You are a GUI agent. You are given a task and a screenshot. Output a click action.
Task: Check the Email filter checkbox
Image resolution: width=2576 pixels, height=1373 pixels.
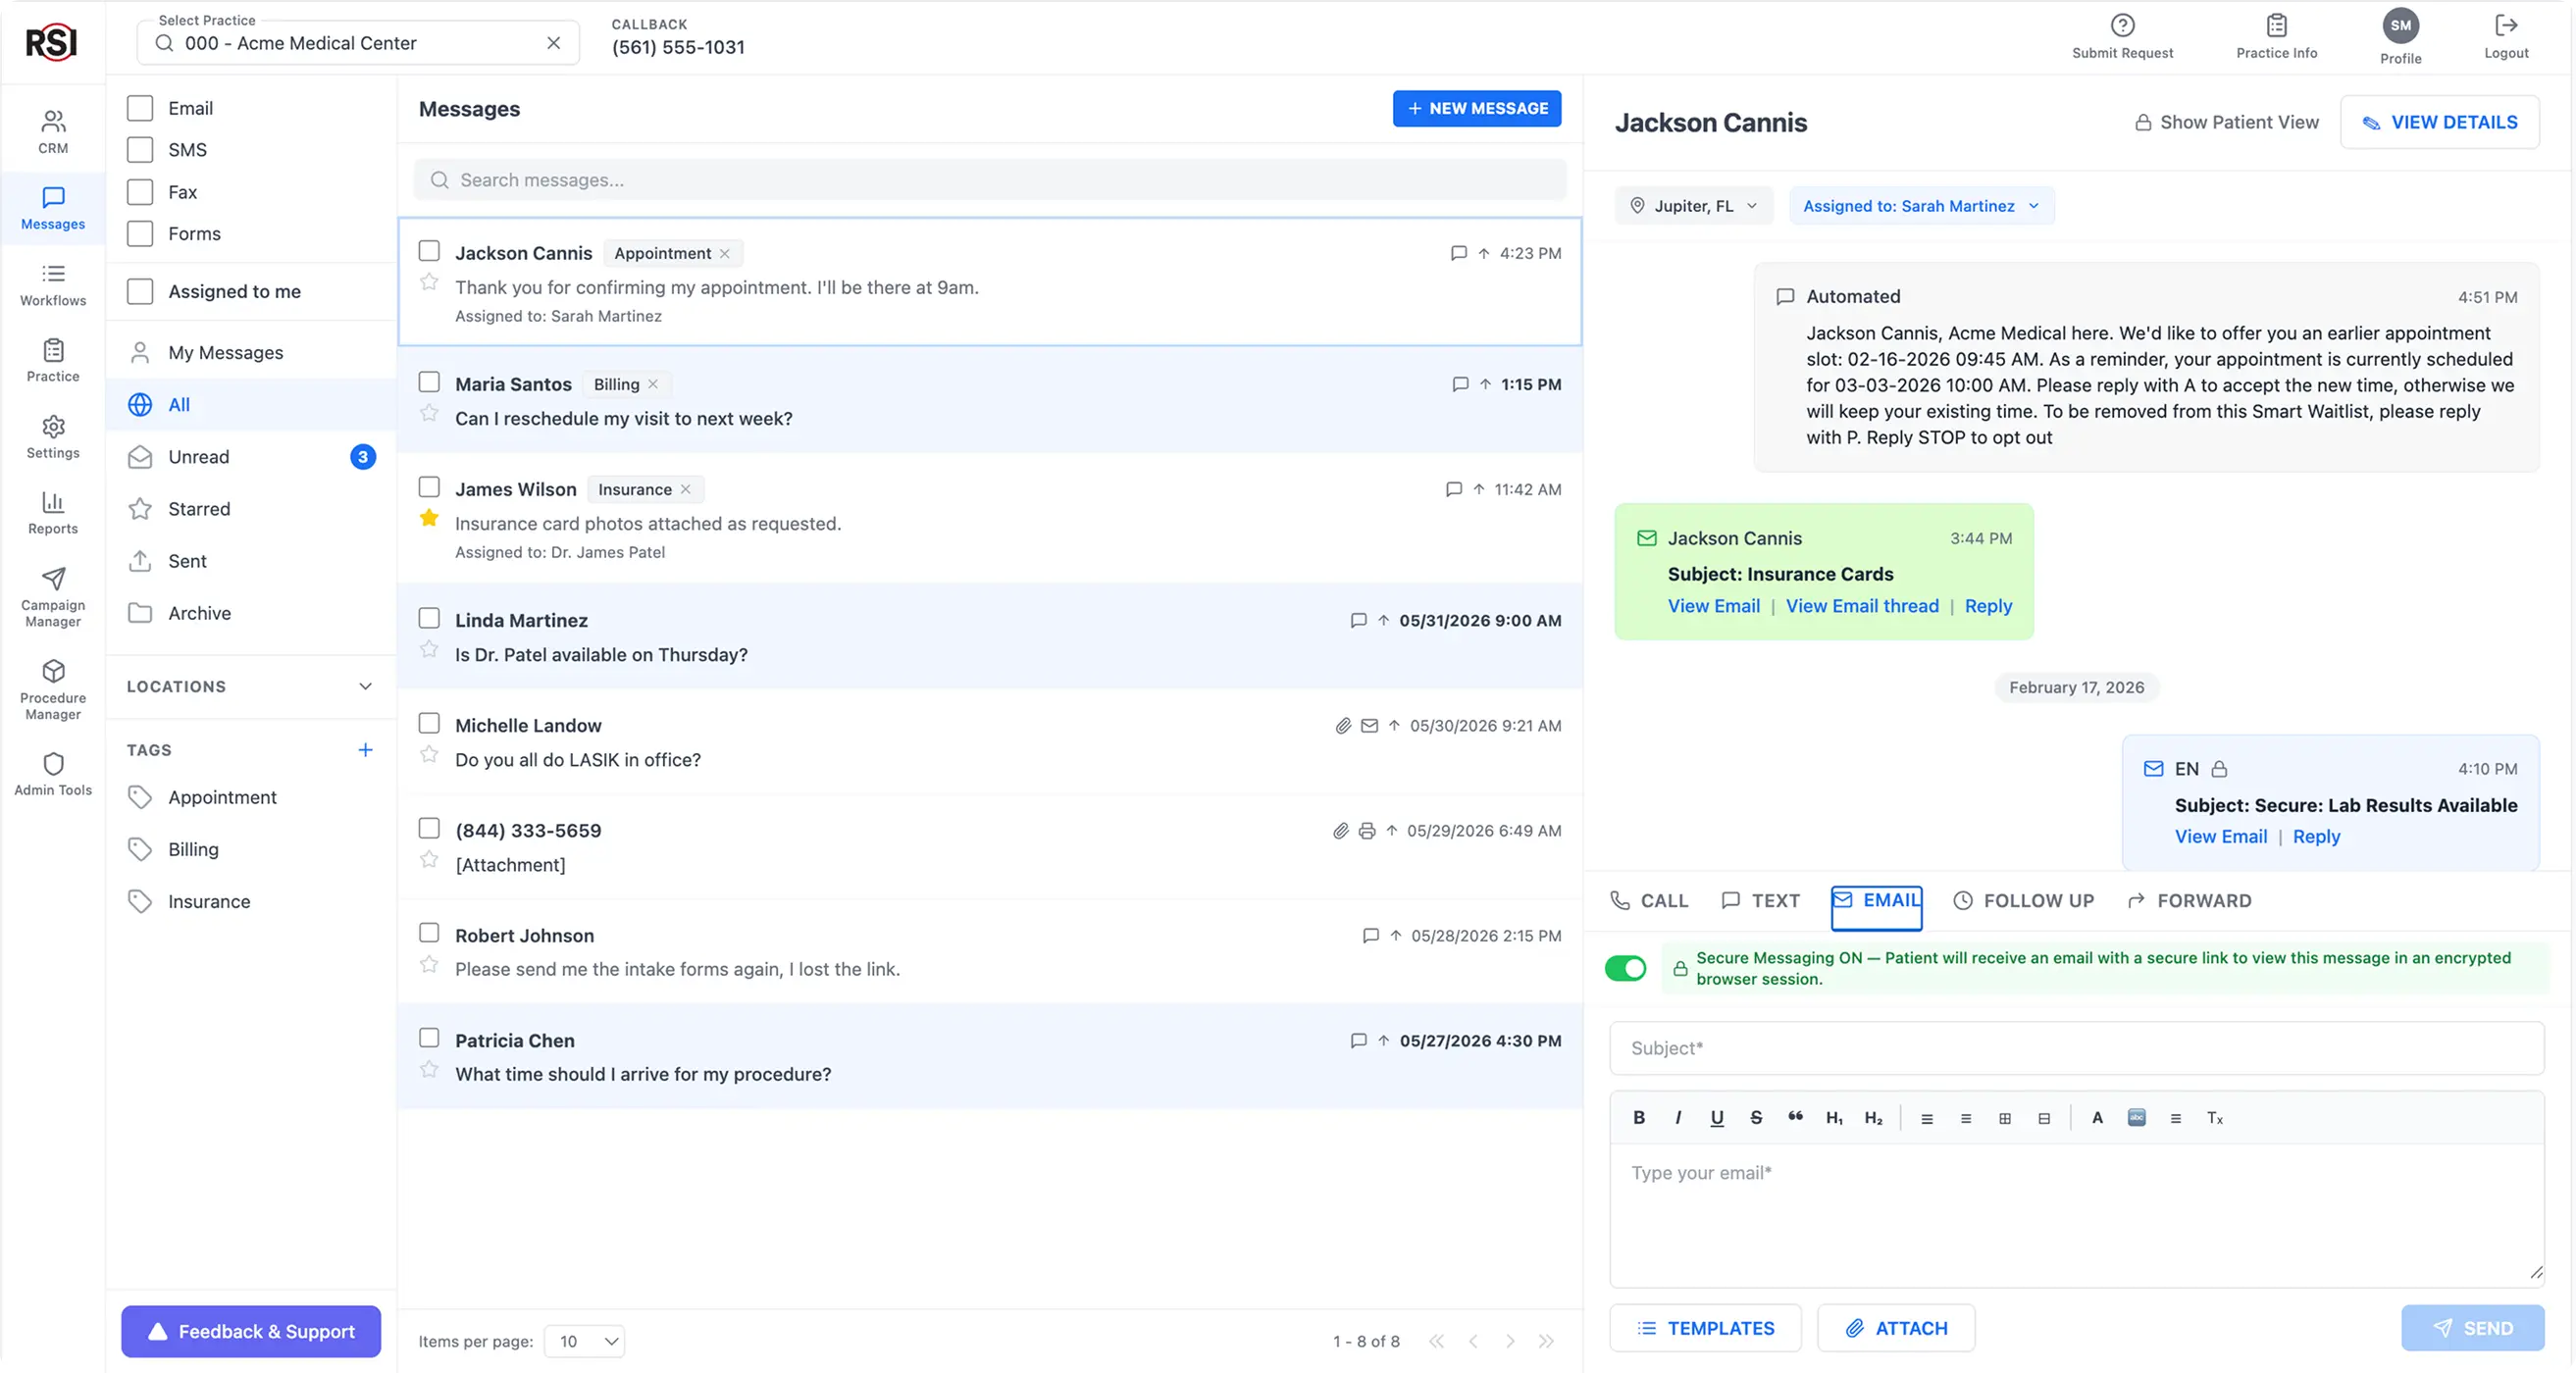pos(140,108)
